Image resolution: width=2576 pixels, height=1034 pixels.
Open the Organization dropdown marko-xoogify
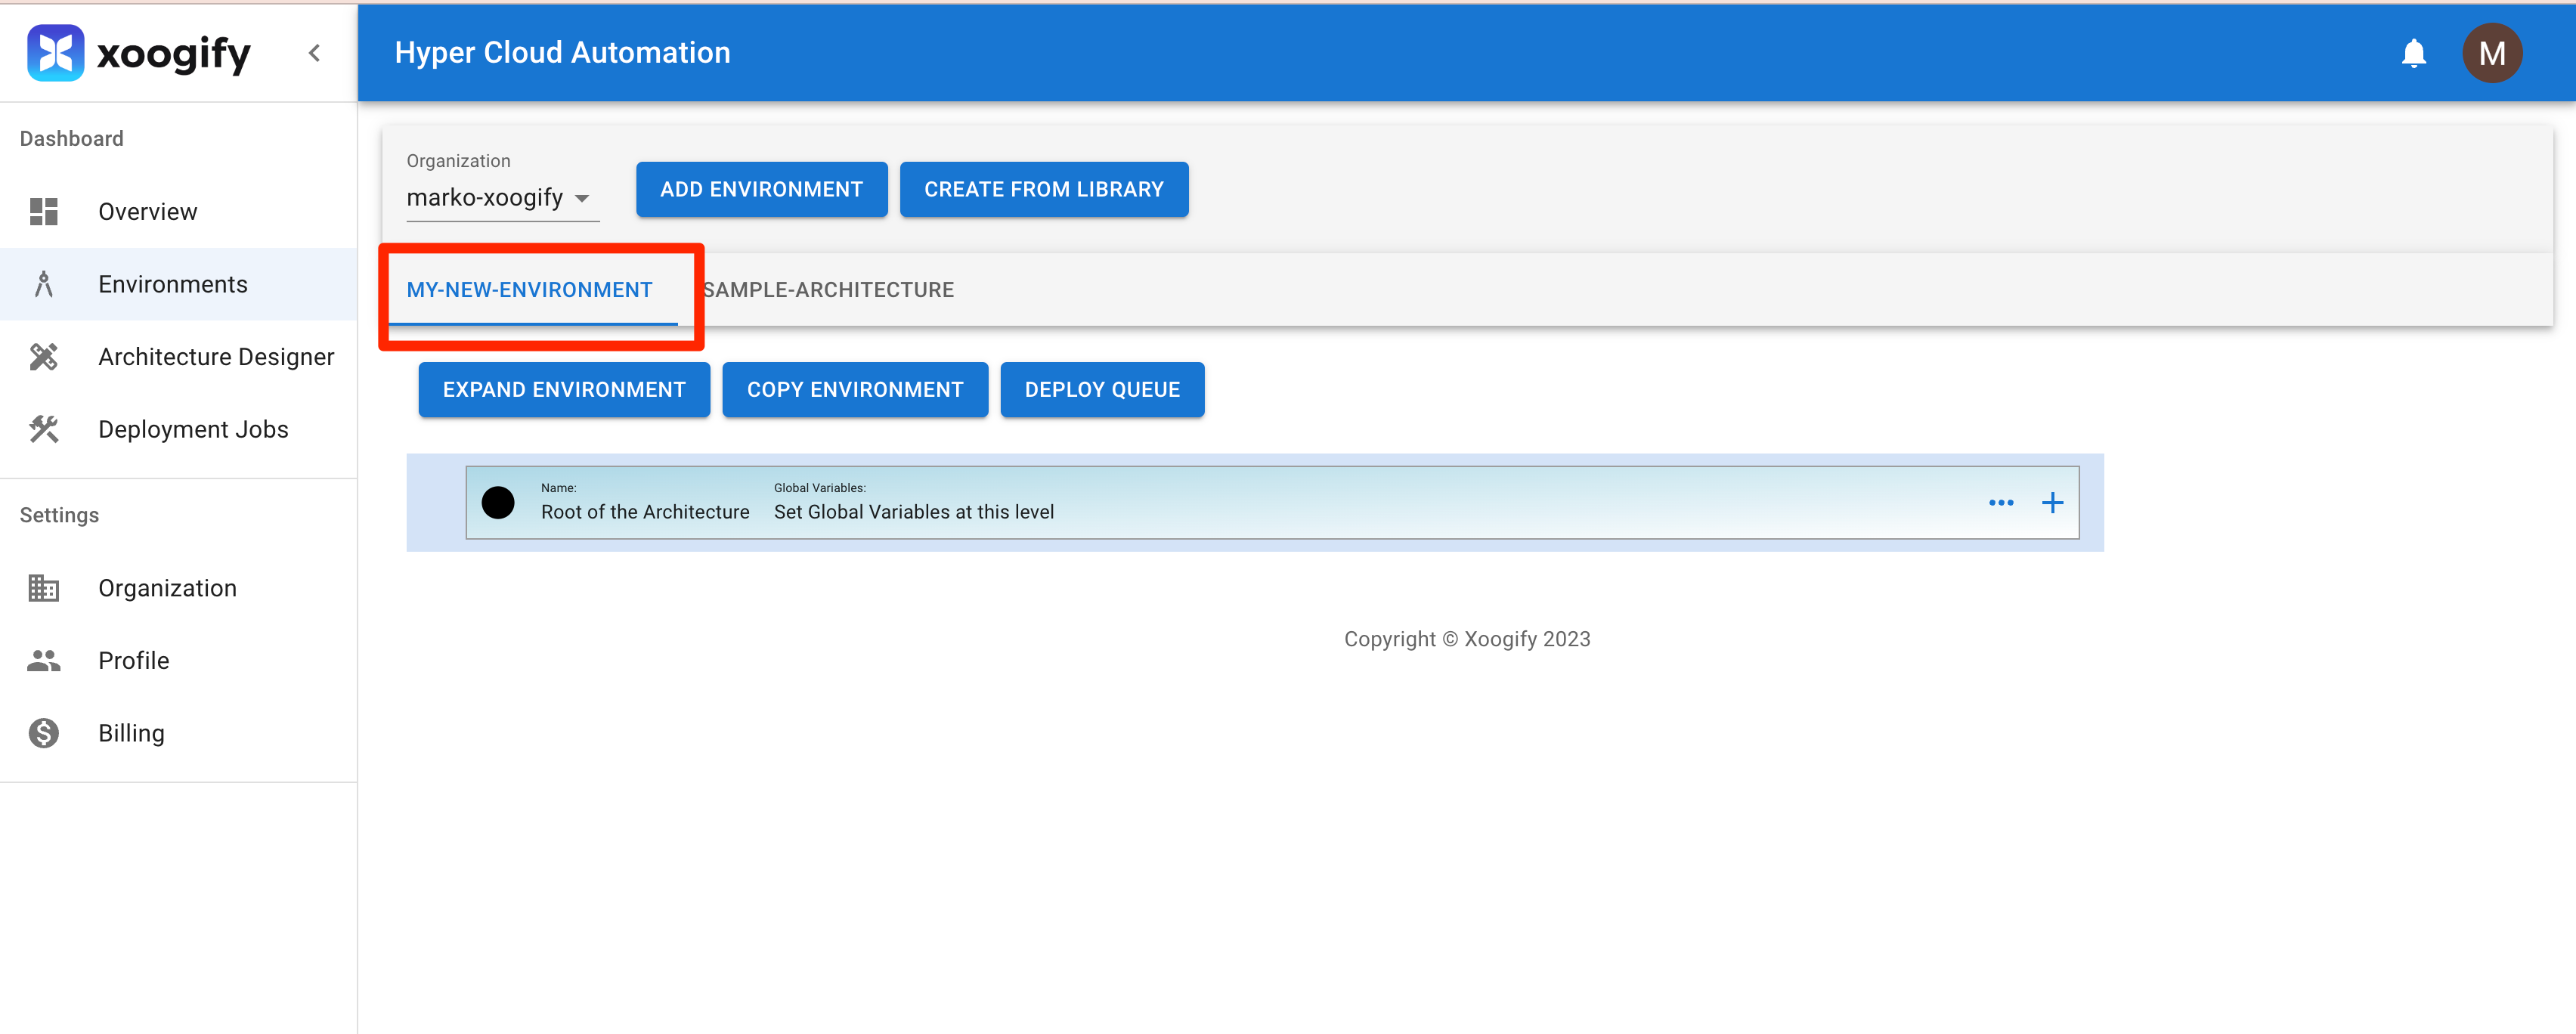coord(500,198)
